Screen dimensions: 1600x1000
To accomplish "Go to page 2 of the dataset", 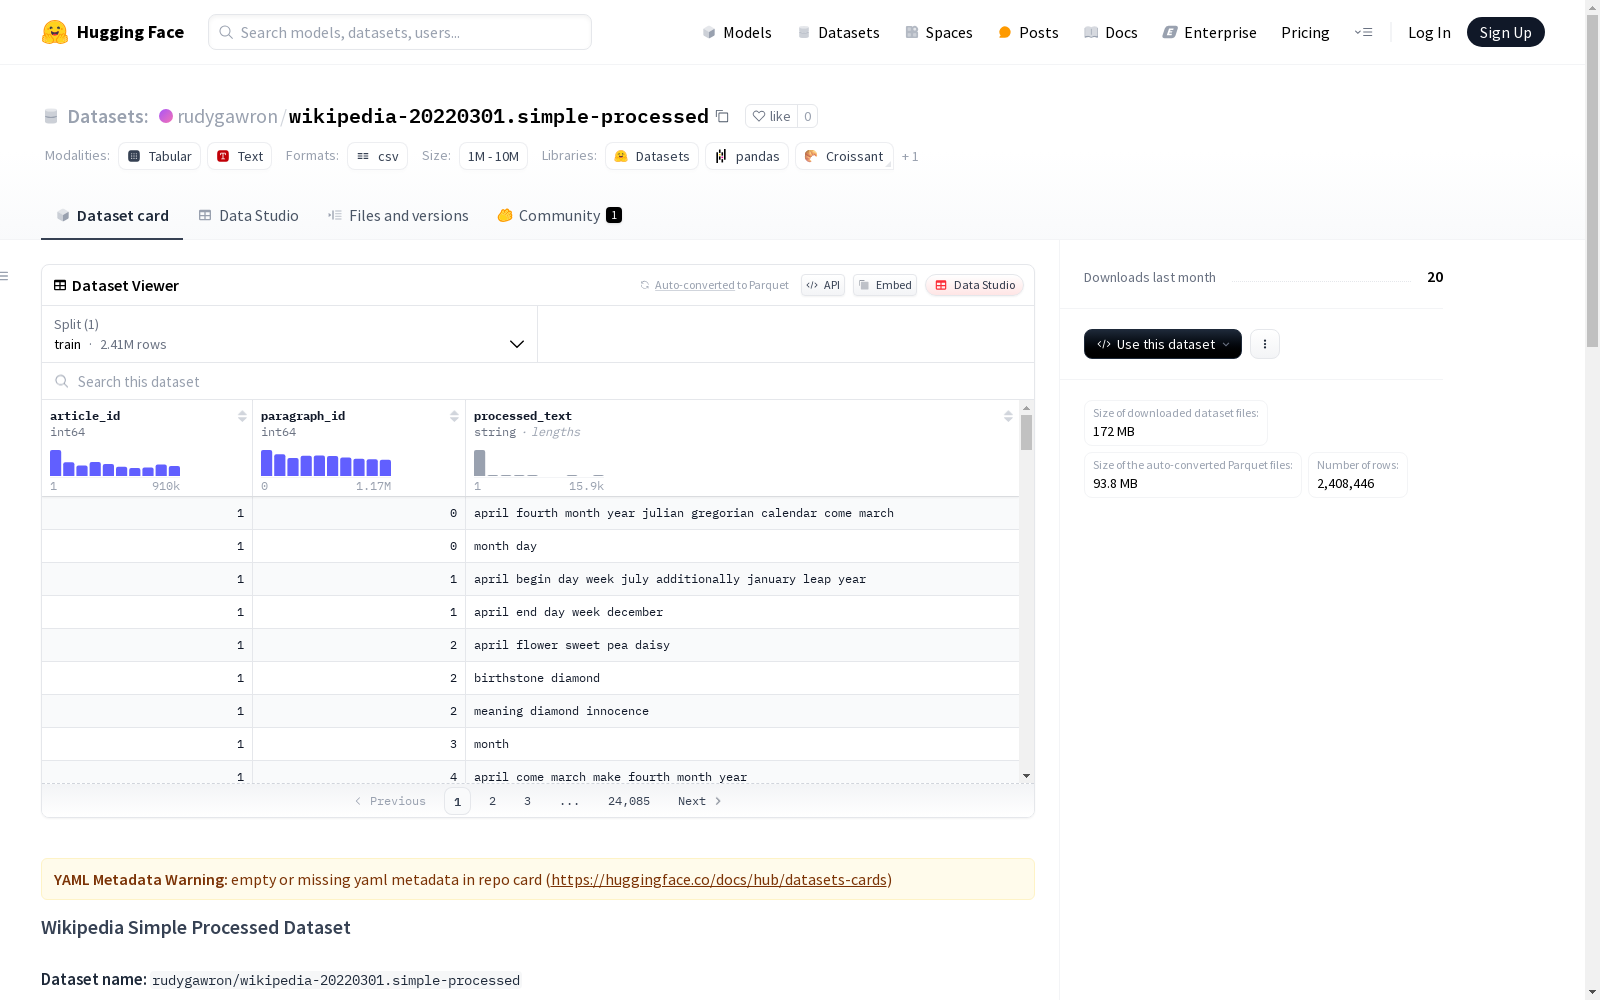I will pos(492,801).
